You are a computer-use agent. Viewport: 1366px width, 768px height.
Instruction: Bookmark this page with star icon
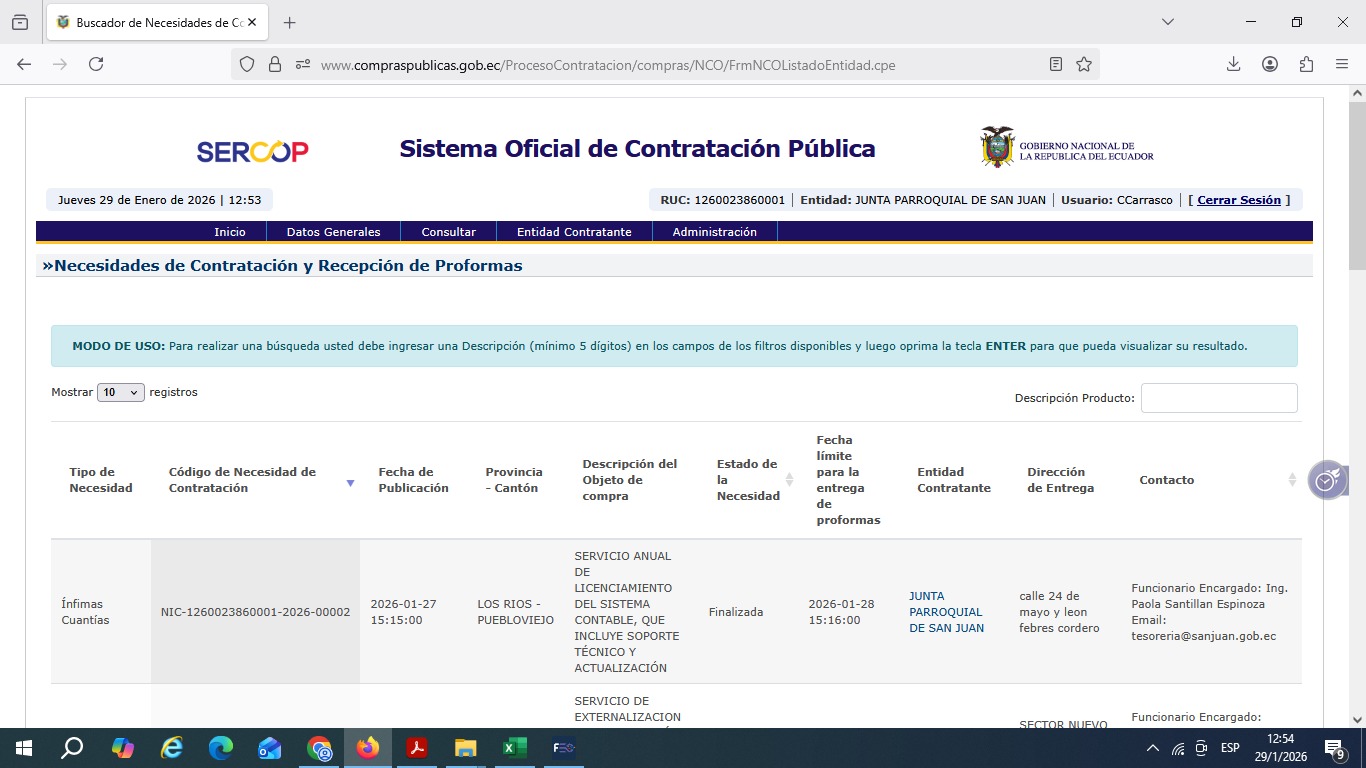coord(1084,64)
